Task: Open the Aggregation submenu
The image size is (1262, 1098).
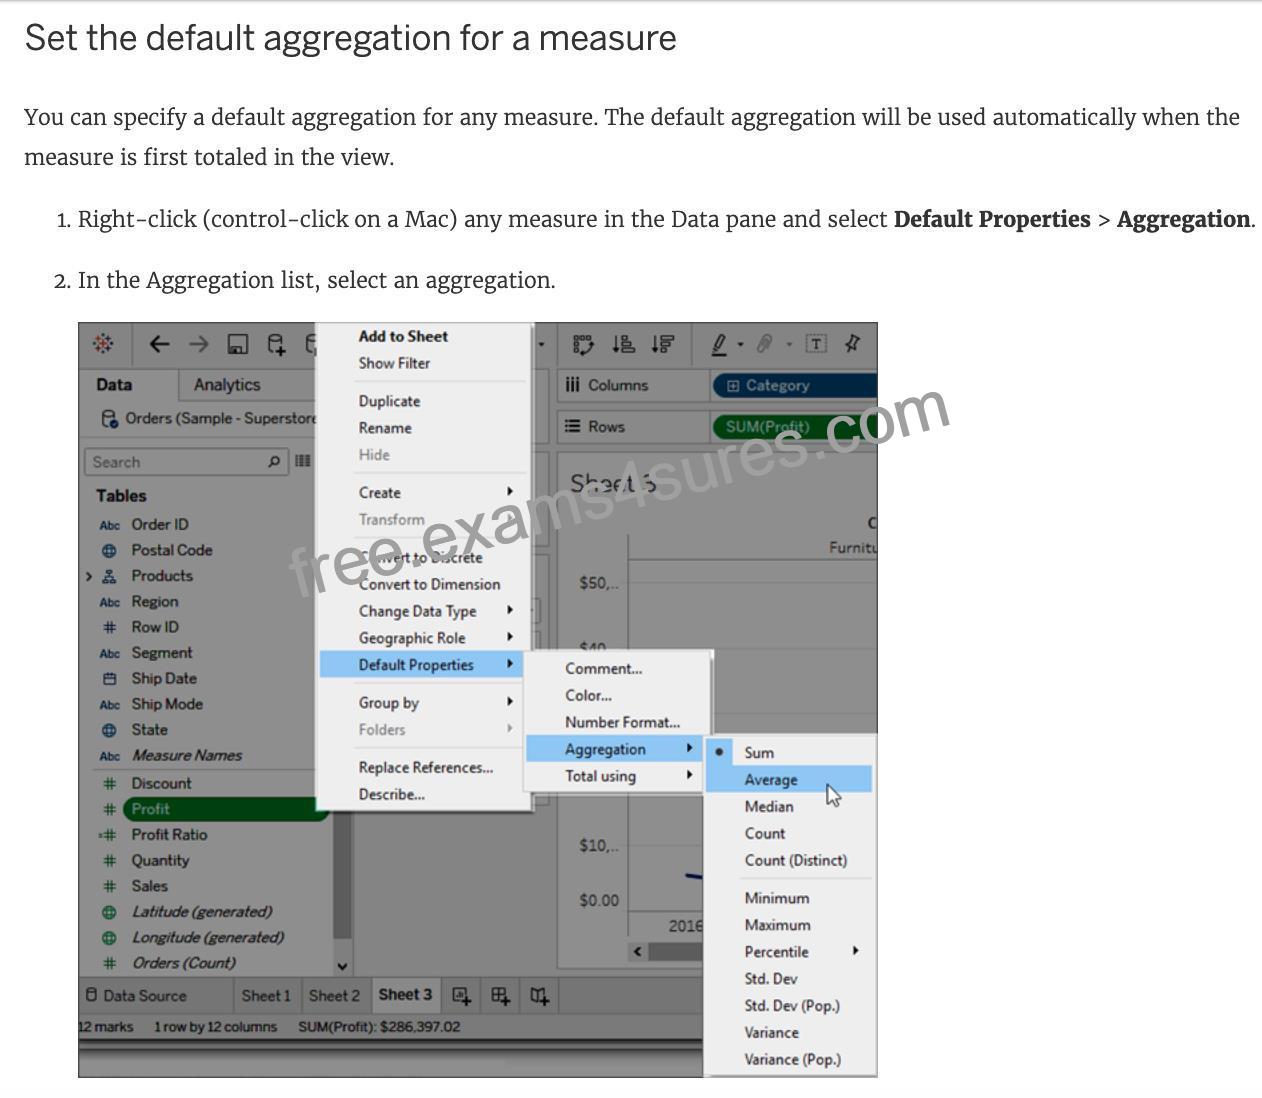Action: 614,749
